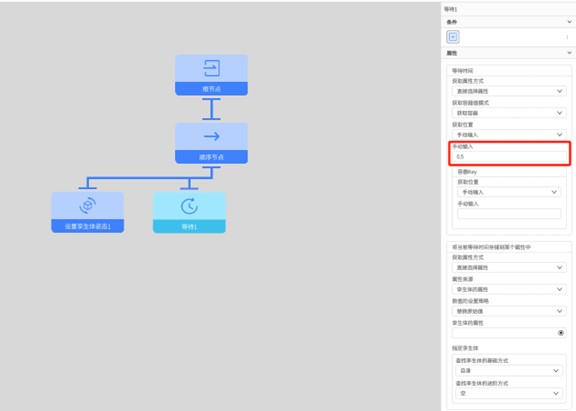Click the manual input field containing 0.5

[x=509, y=156]
